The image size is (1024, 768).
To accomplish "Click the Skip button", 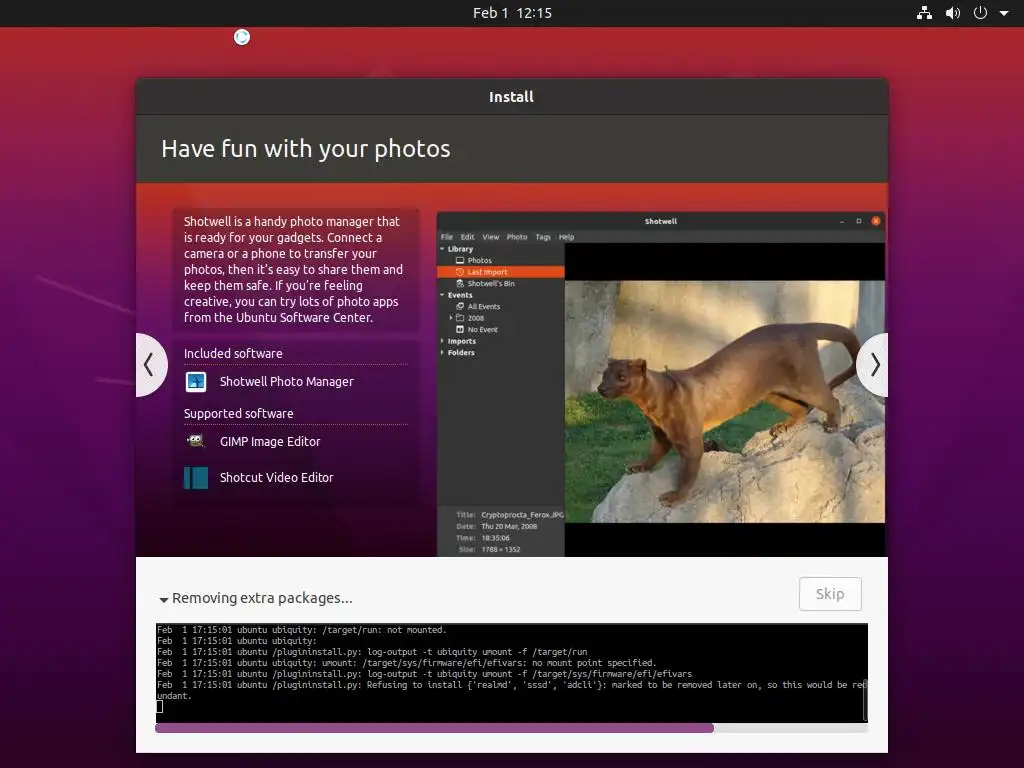I will (x=830, y=594).
